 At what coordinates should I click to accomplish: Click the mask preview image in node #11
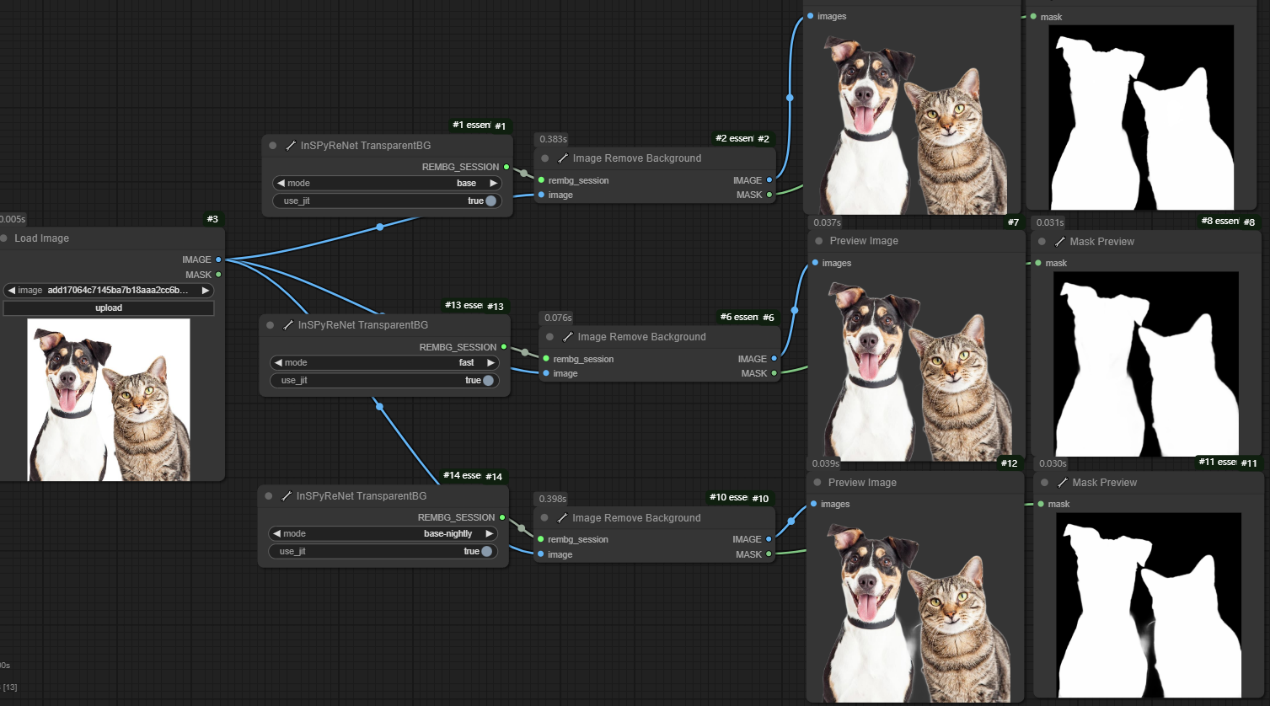1134,604
